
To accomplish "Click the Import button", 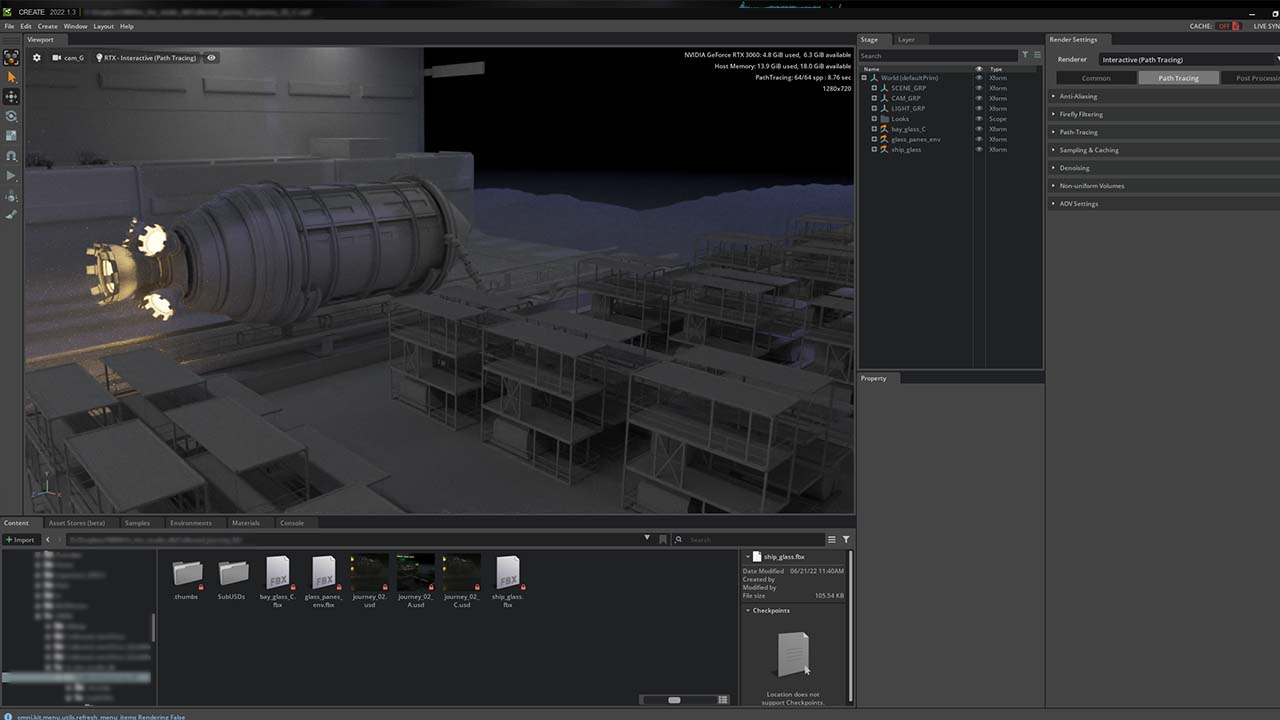I will [20, 539].
